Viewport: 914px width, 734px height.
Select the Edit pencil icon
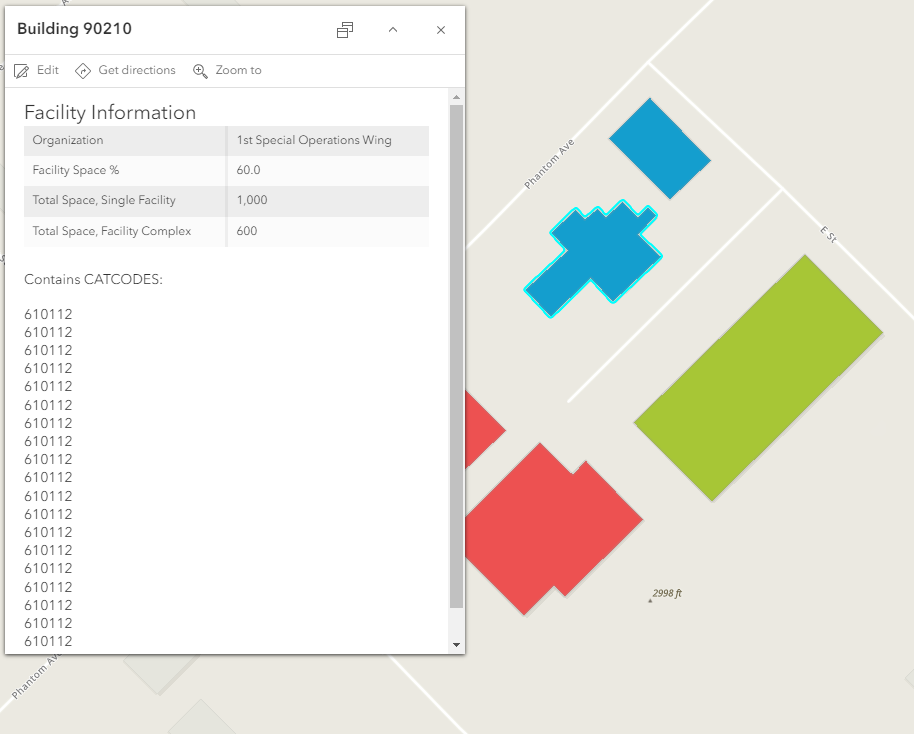pos(21,70)
